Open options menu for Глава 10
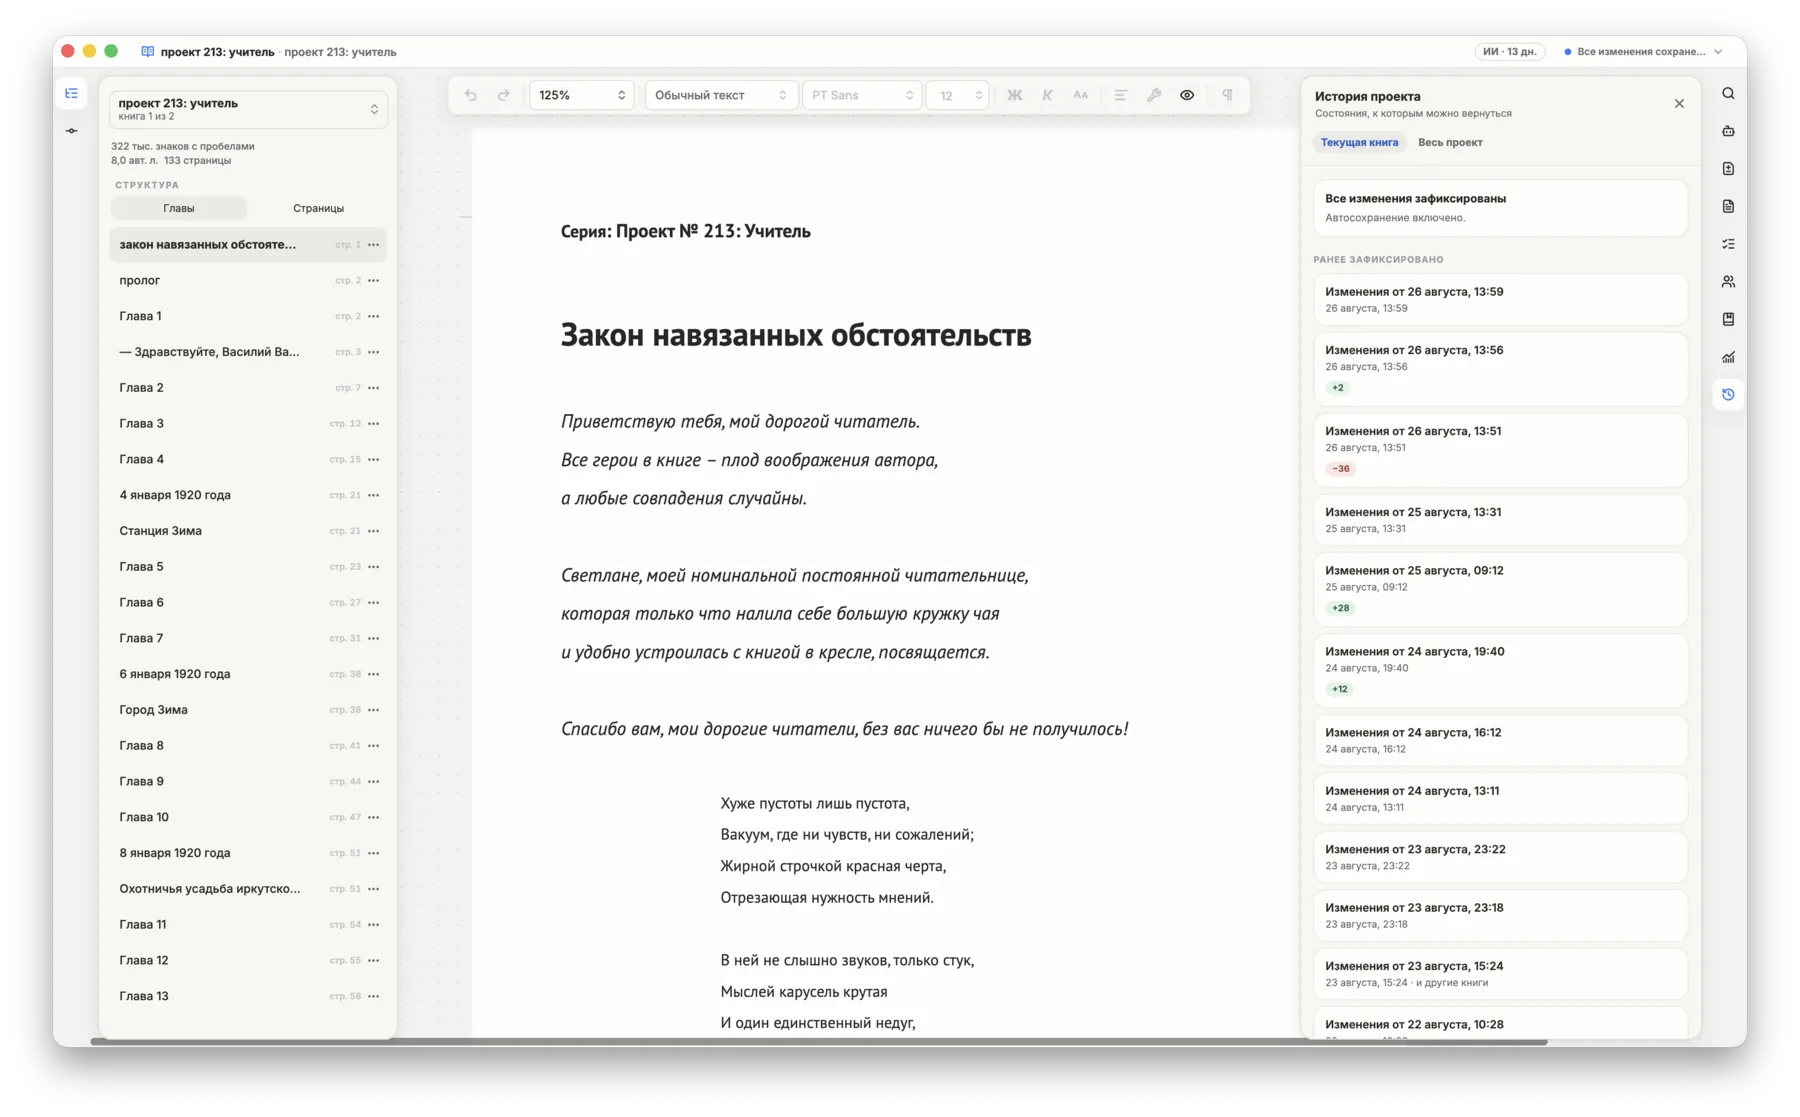This screenshot has width=1800, height=1117. [x=374, y=817]
